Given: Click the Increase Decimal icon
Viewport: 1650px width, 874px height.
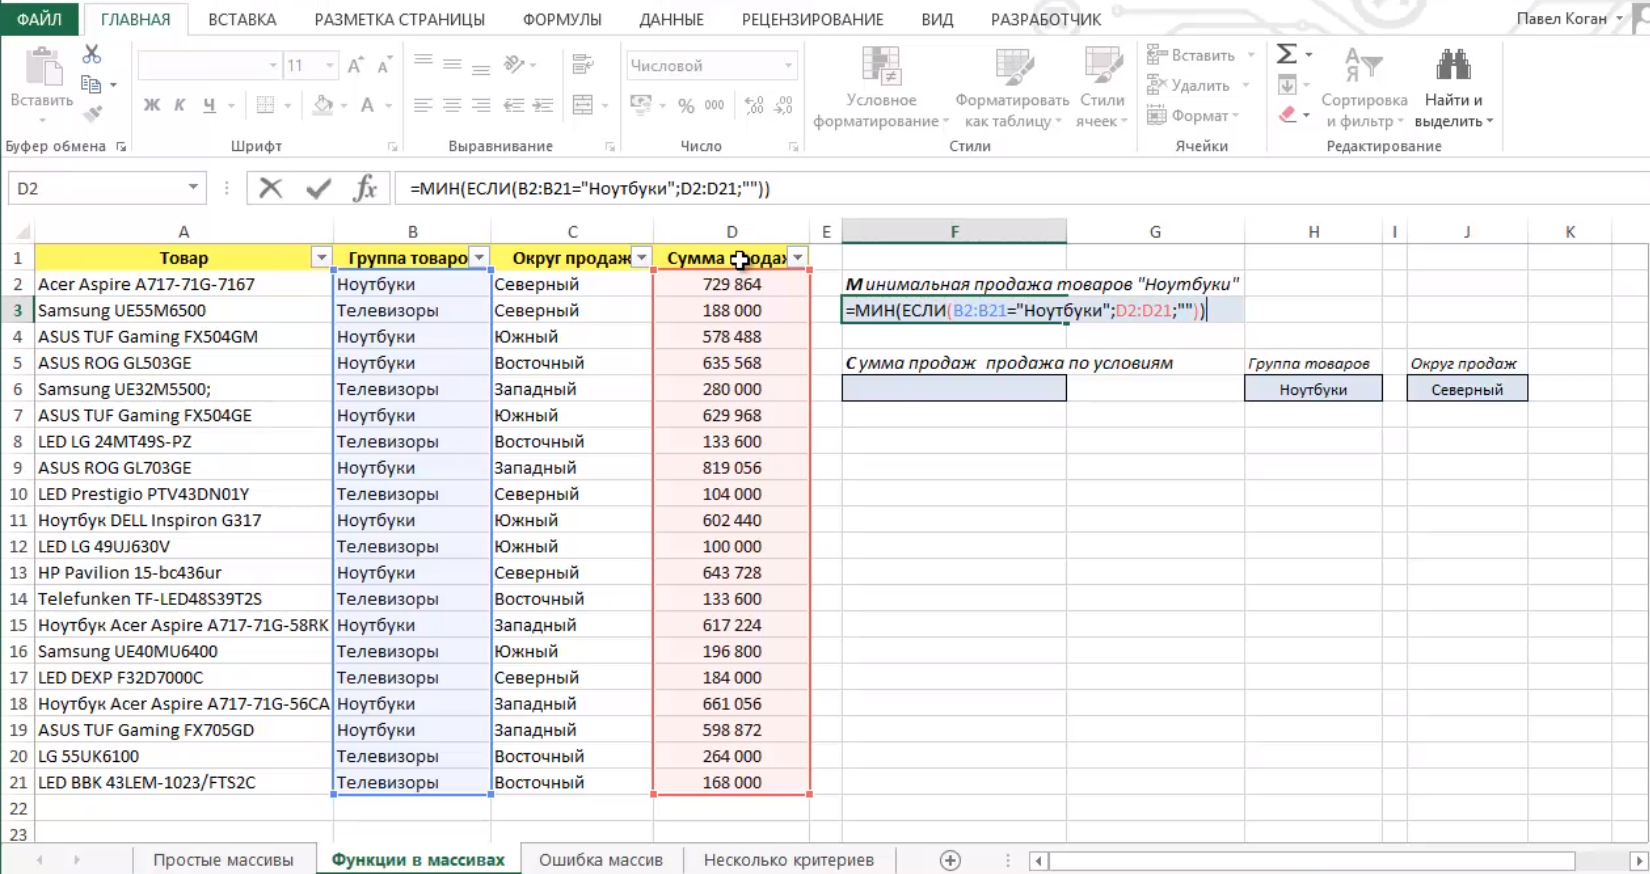Looking at the screenshot, I should point(754,105).
